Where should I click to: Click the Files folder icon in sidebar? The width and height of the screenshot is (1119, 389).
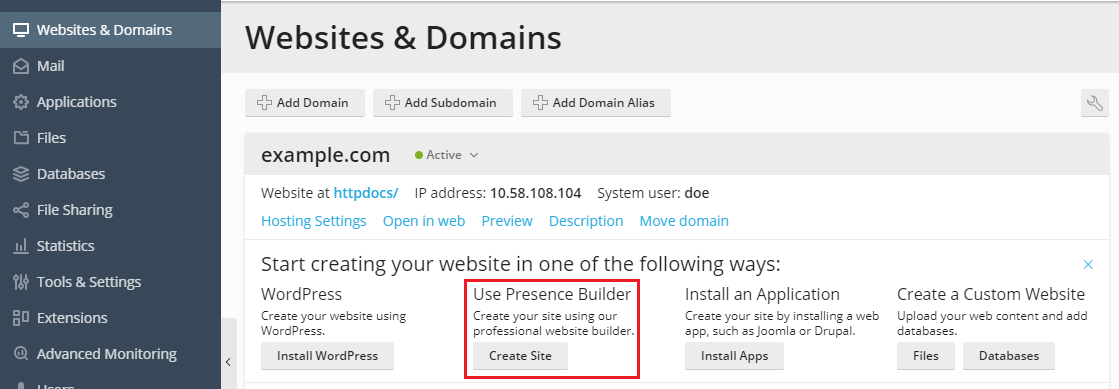tap(21, 138)
